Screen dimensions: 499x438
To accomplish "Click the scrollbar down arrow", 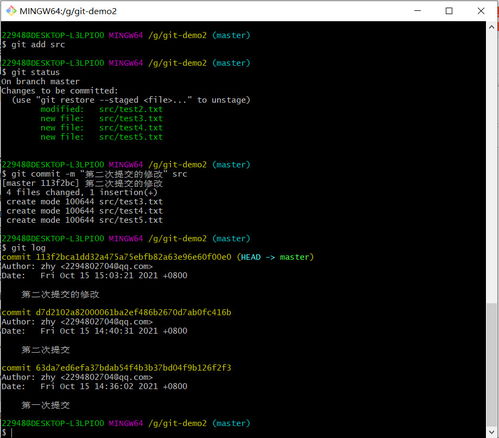I will tap(491, 432).
